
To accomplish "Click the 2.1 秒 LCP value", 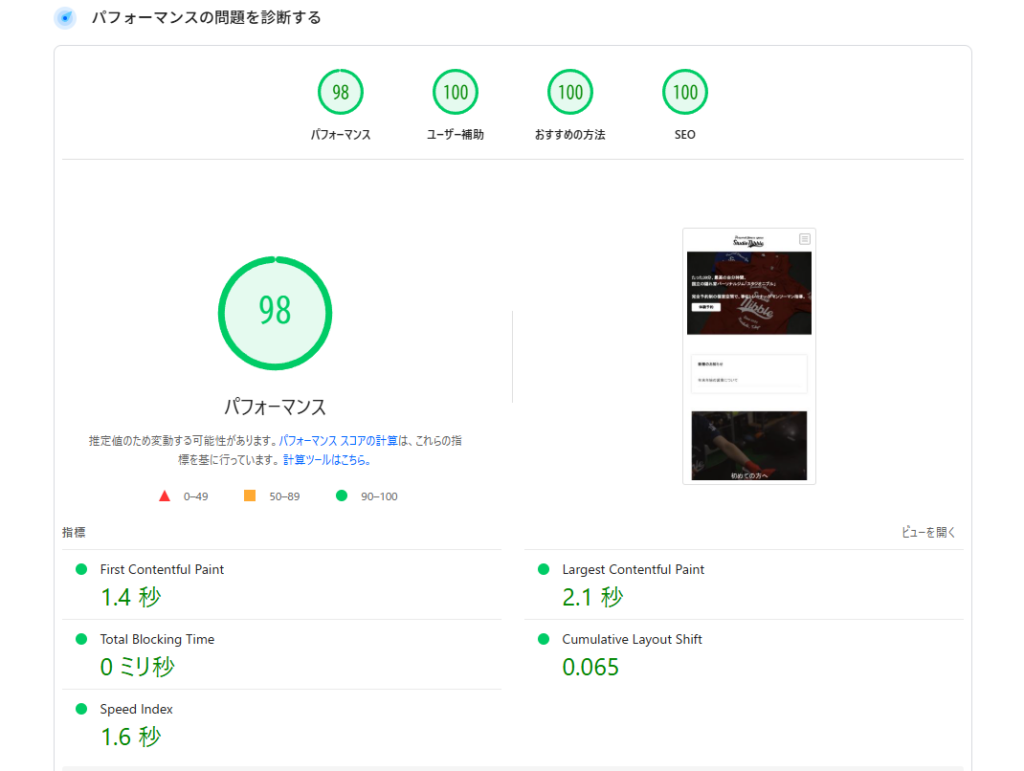I will tap(592, 597).
